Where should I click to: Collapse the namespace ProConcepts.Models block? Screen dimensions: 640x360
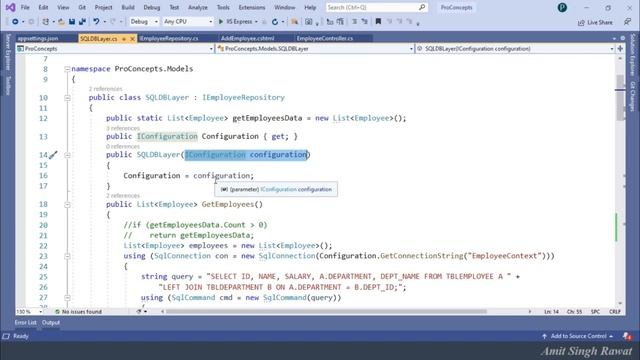[x=67, y=69]
